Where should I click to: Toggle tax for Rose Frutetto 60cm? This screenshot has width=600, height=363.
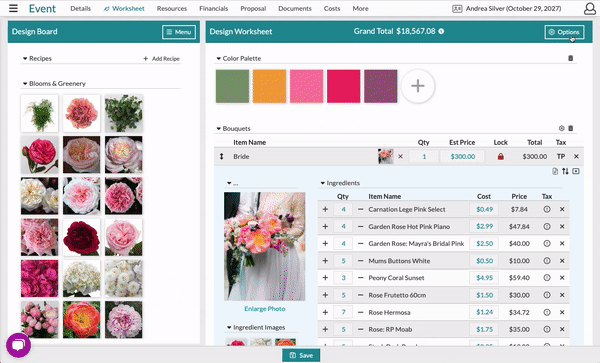547,295
